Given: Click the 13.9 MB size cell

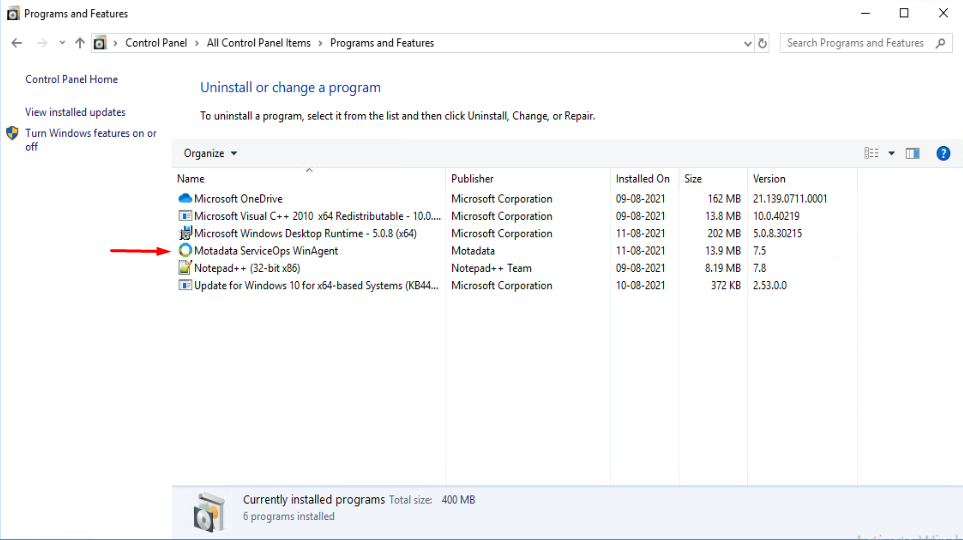Looking at the screenshot, I should [723, 251].
